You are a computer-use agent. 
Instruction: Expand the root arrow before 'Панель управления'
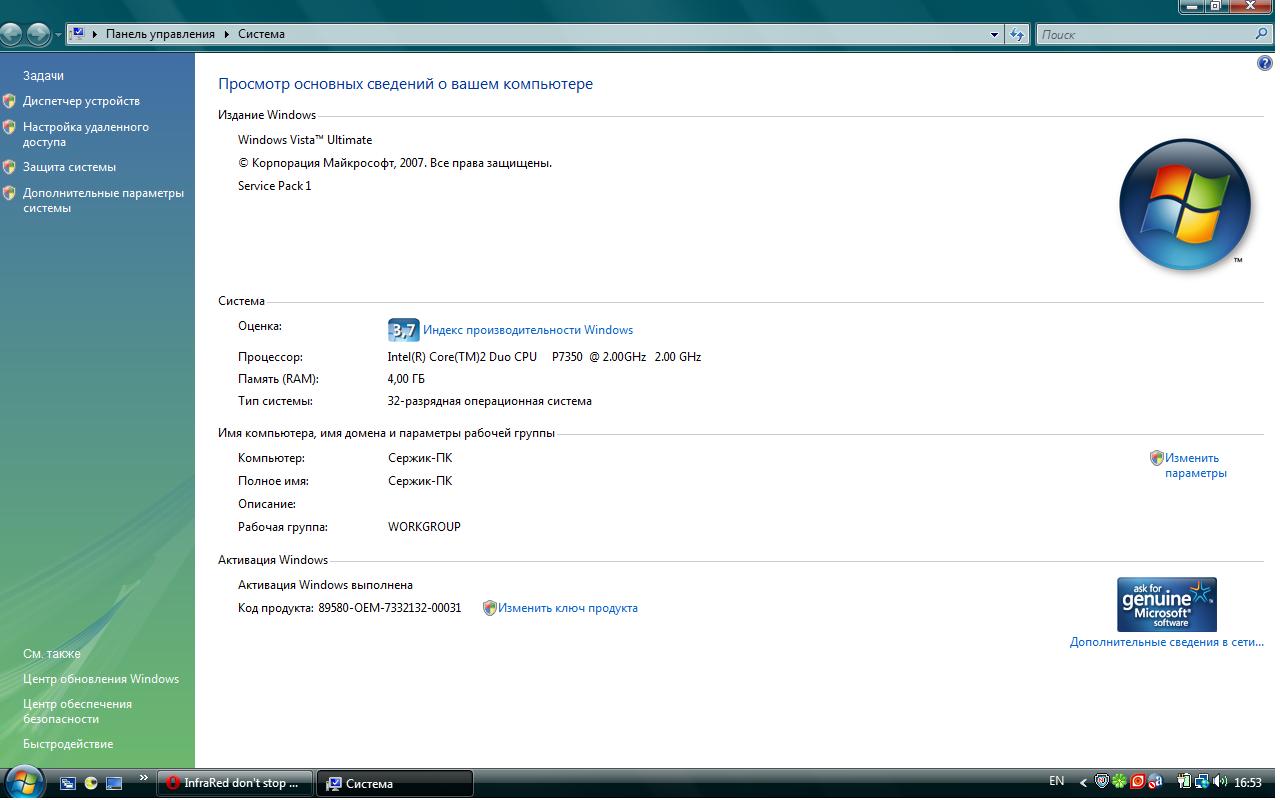pos(95,34)
